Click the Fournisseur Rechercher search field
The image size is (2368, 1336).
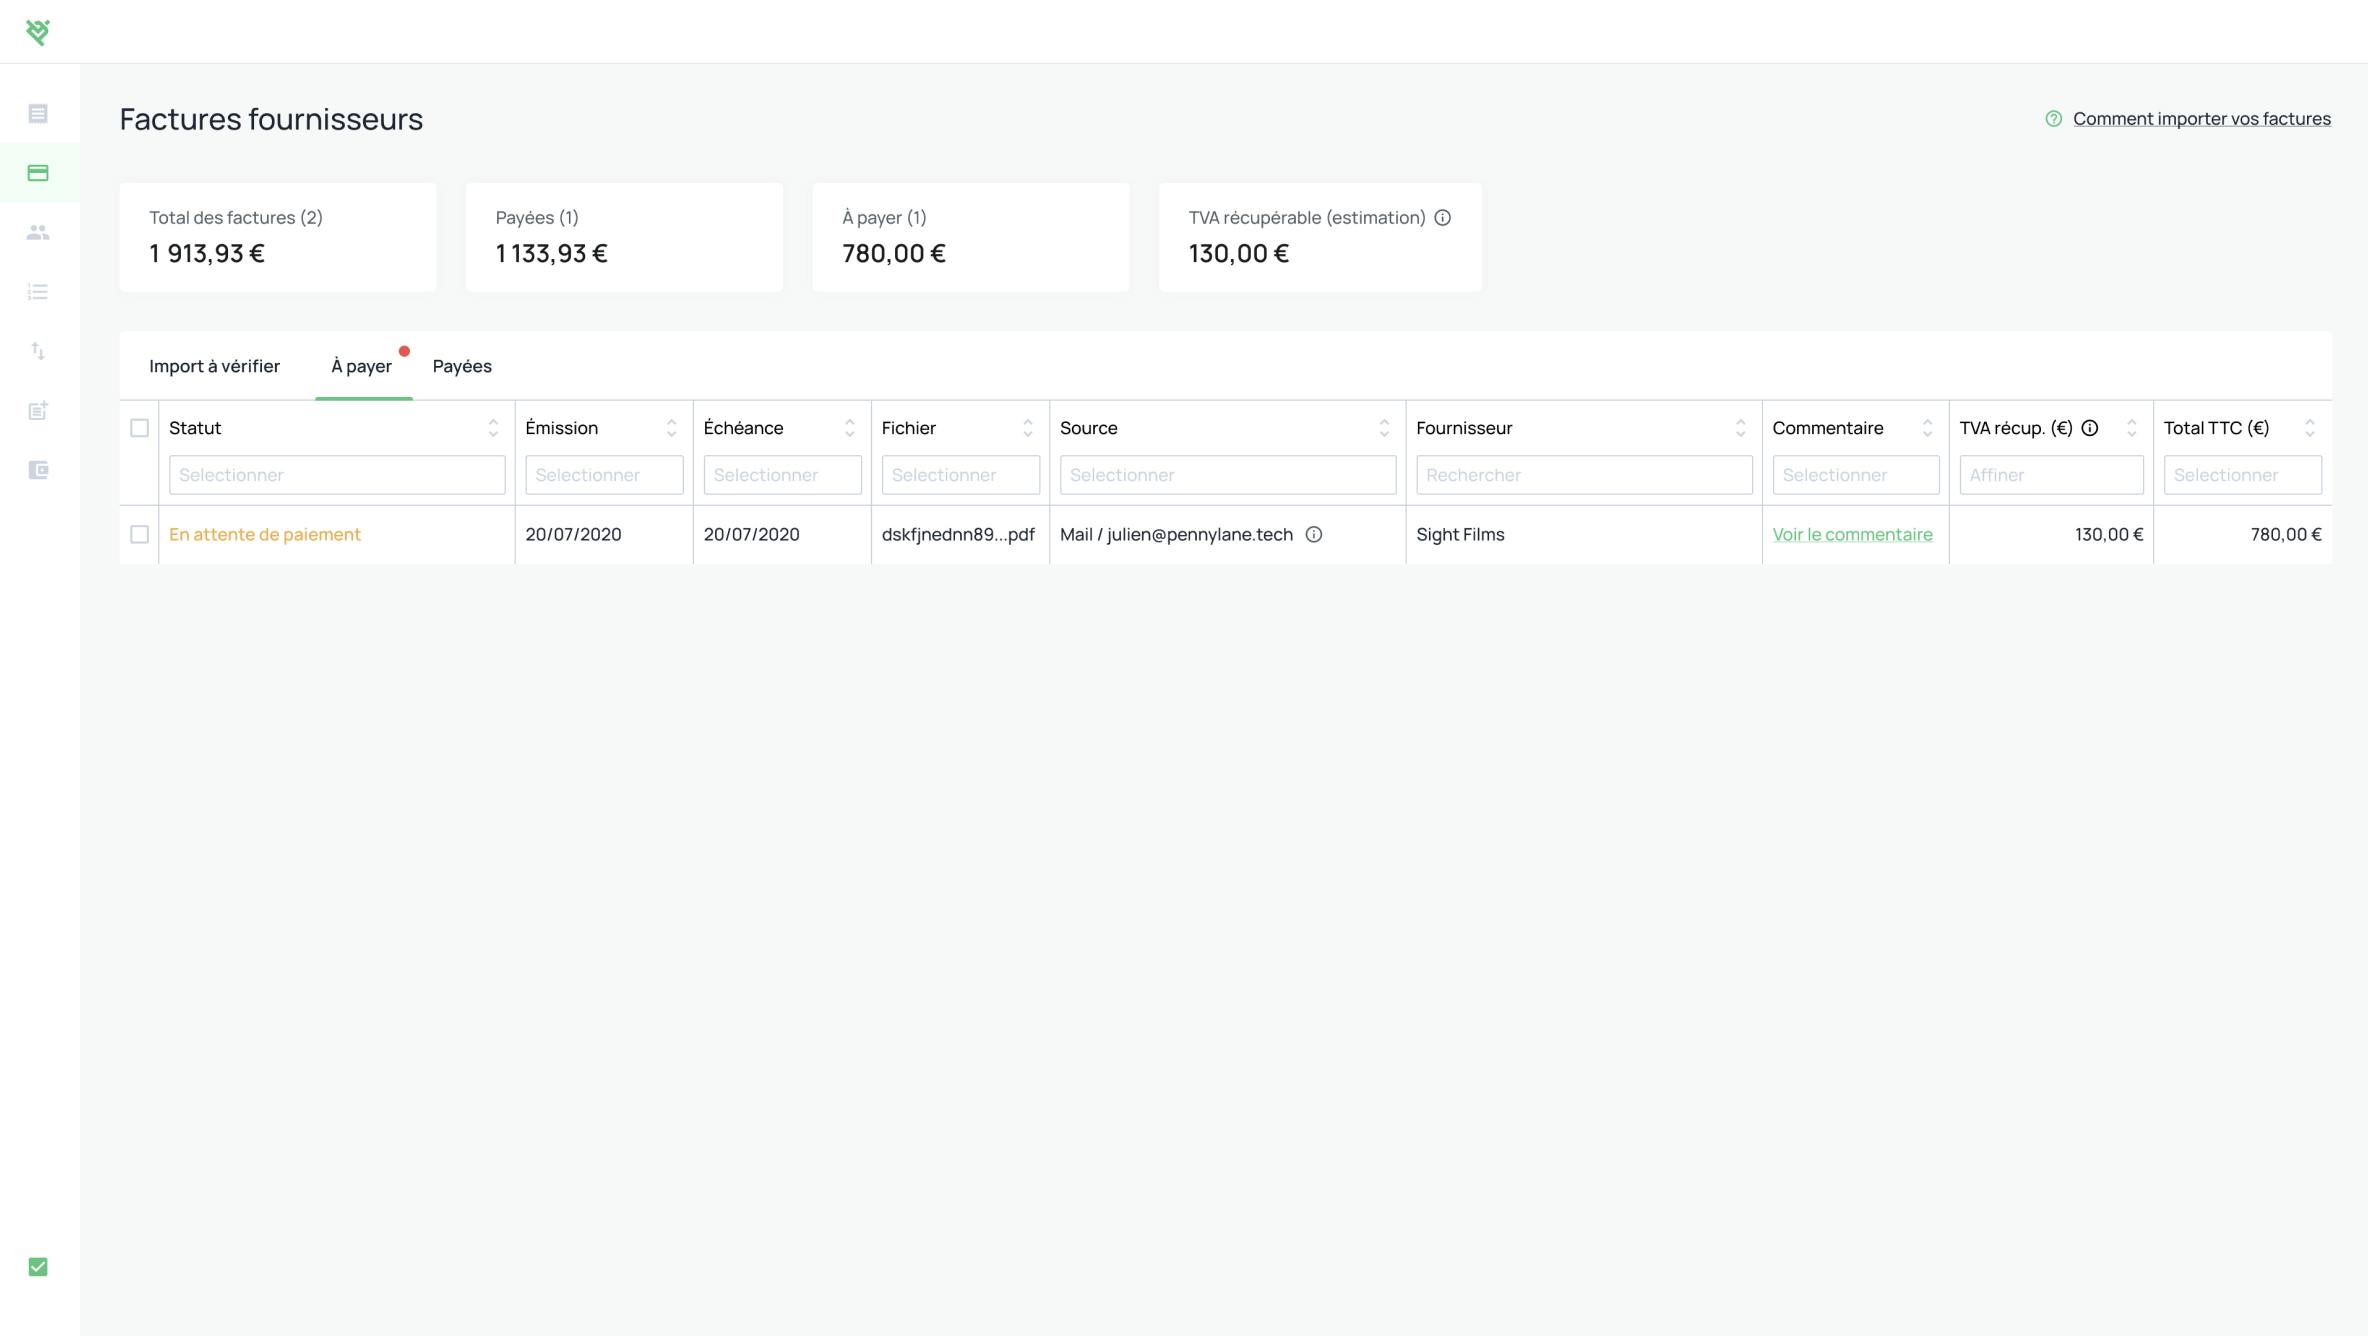1584,475
